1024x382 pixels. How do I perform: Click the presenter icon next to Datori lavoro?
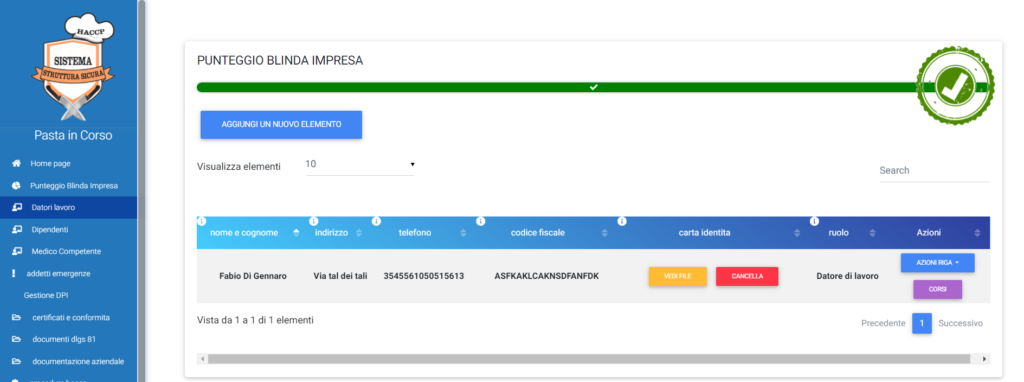[18, 208]
